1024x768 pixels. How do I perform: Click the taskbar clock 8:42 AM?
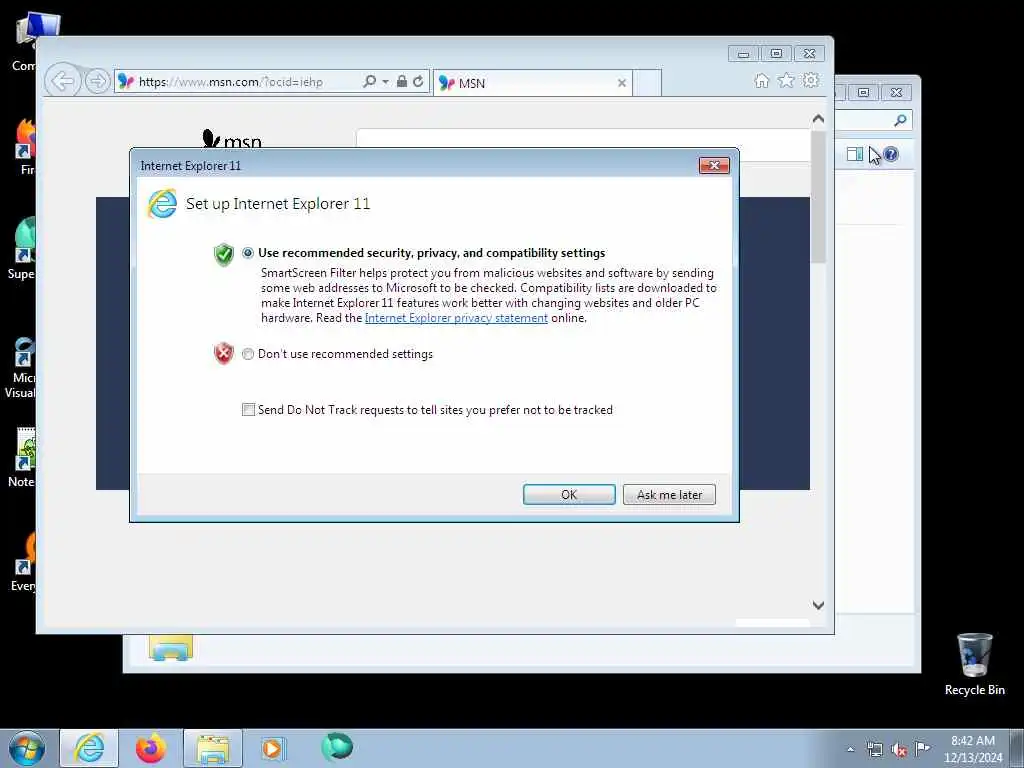point(973,741)
